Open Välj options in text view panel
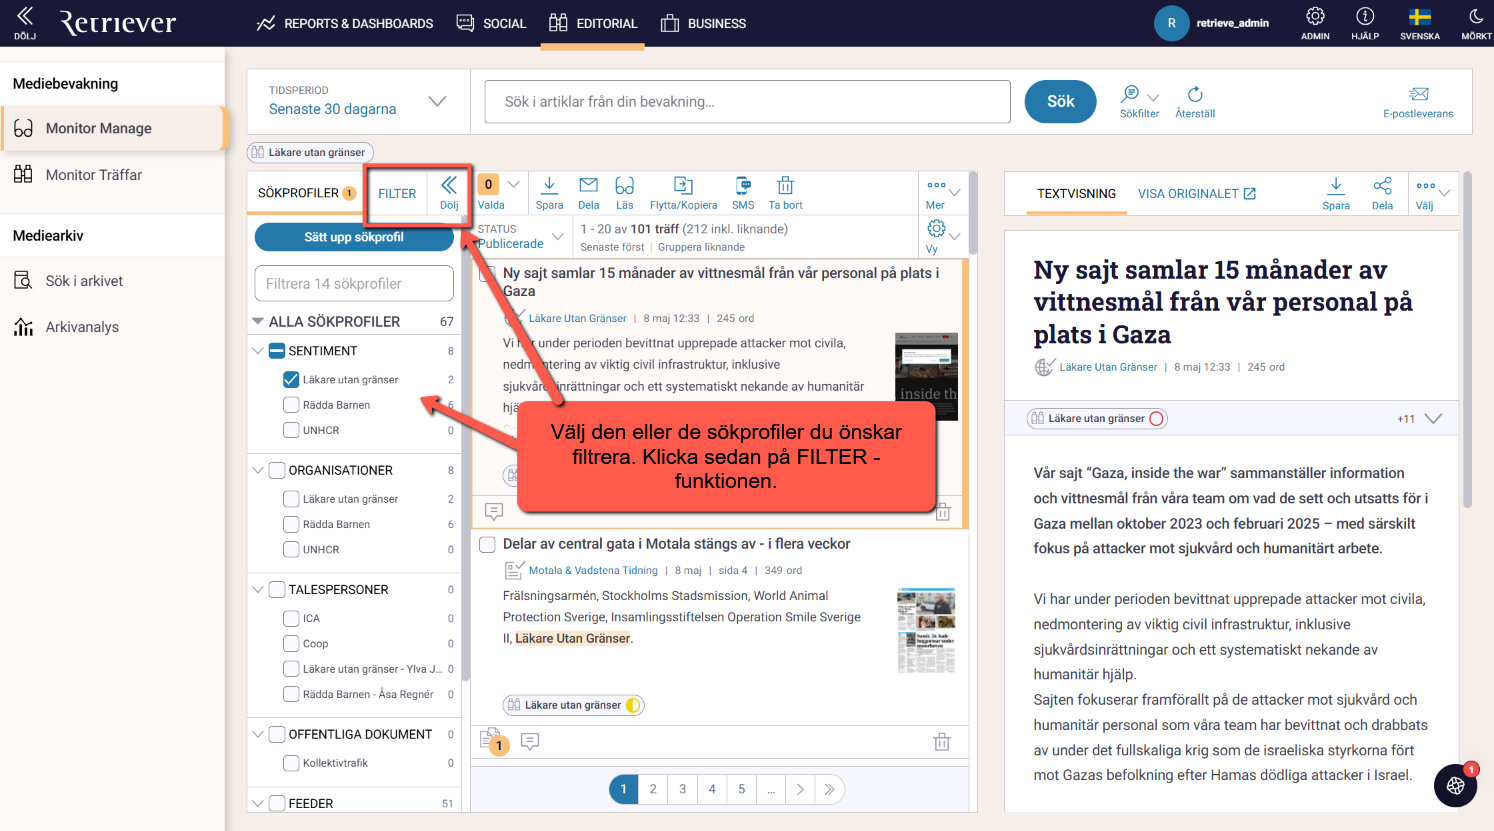Image resolution: width=1494 pixels, height=831 pixels. tap(1433, 192)
